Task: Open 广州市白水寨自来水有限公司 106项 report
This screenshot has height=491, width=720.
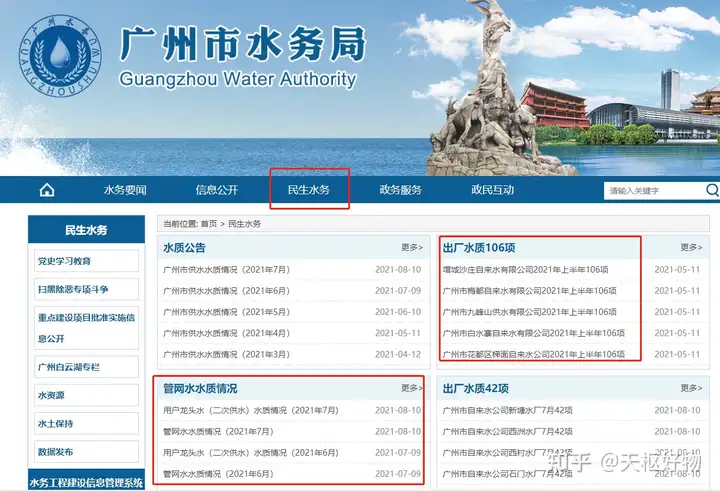Action: [x=534, y=333]
